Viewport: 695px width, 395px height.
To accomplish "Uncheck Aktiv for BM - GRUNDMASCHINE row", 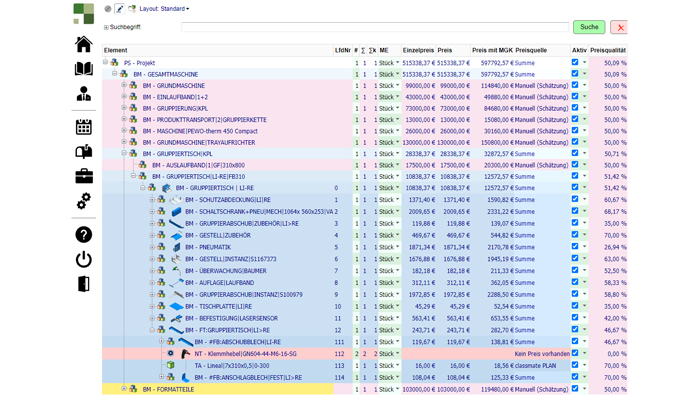I will (575, 85).
